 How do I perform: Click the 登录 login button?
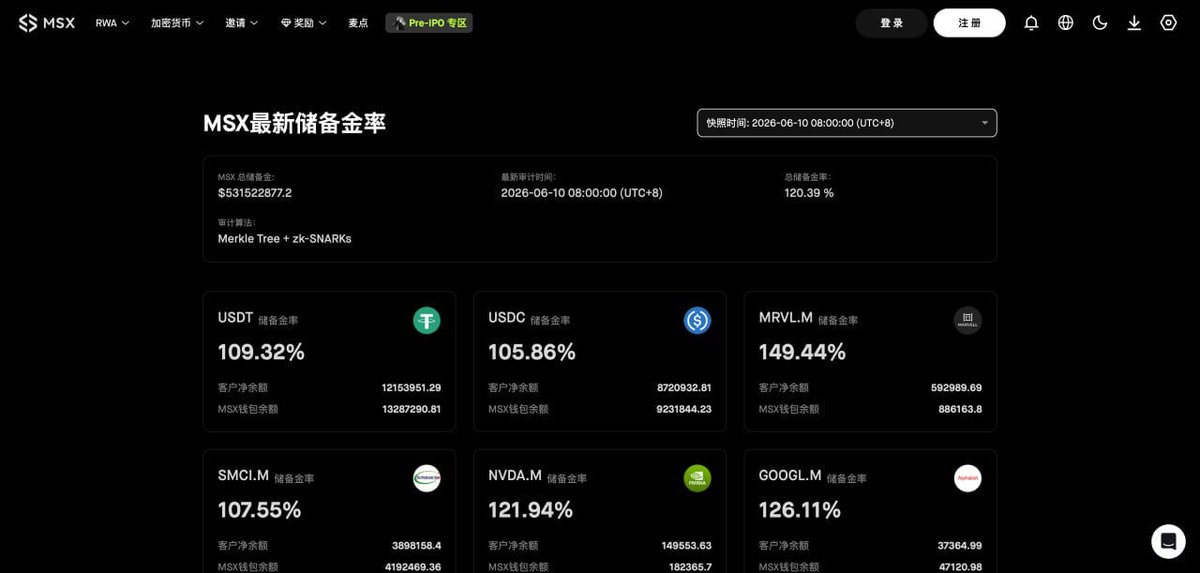[891, 23]
